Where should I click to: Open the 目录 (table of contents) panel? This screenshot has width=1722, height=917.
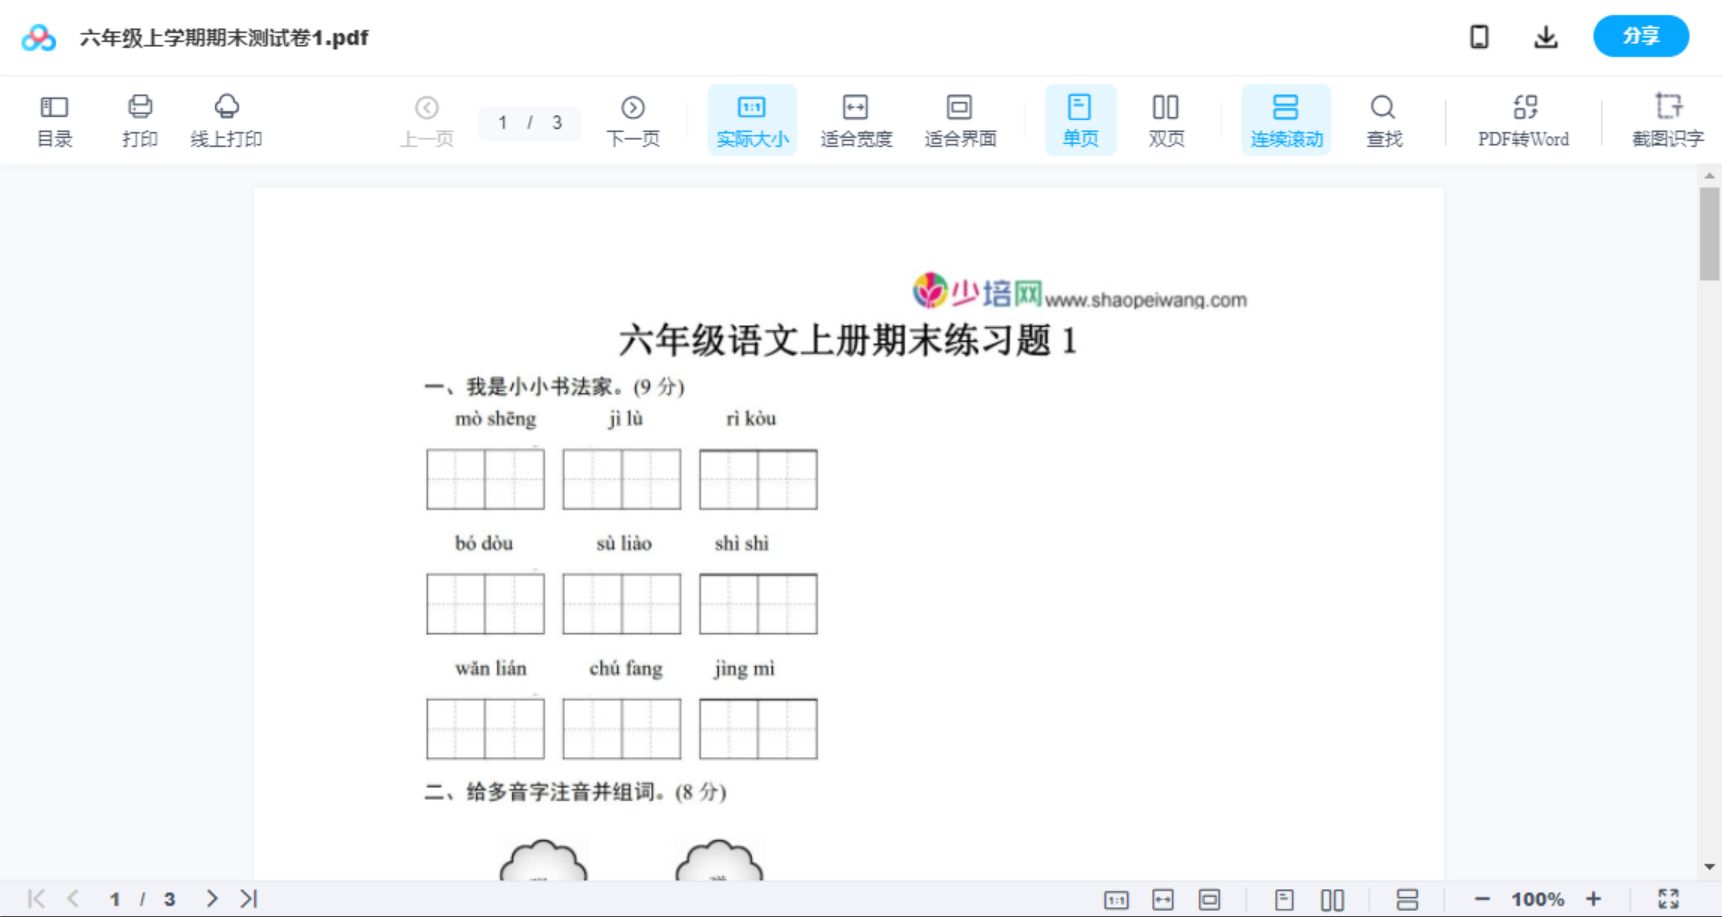tap(55, 119)
